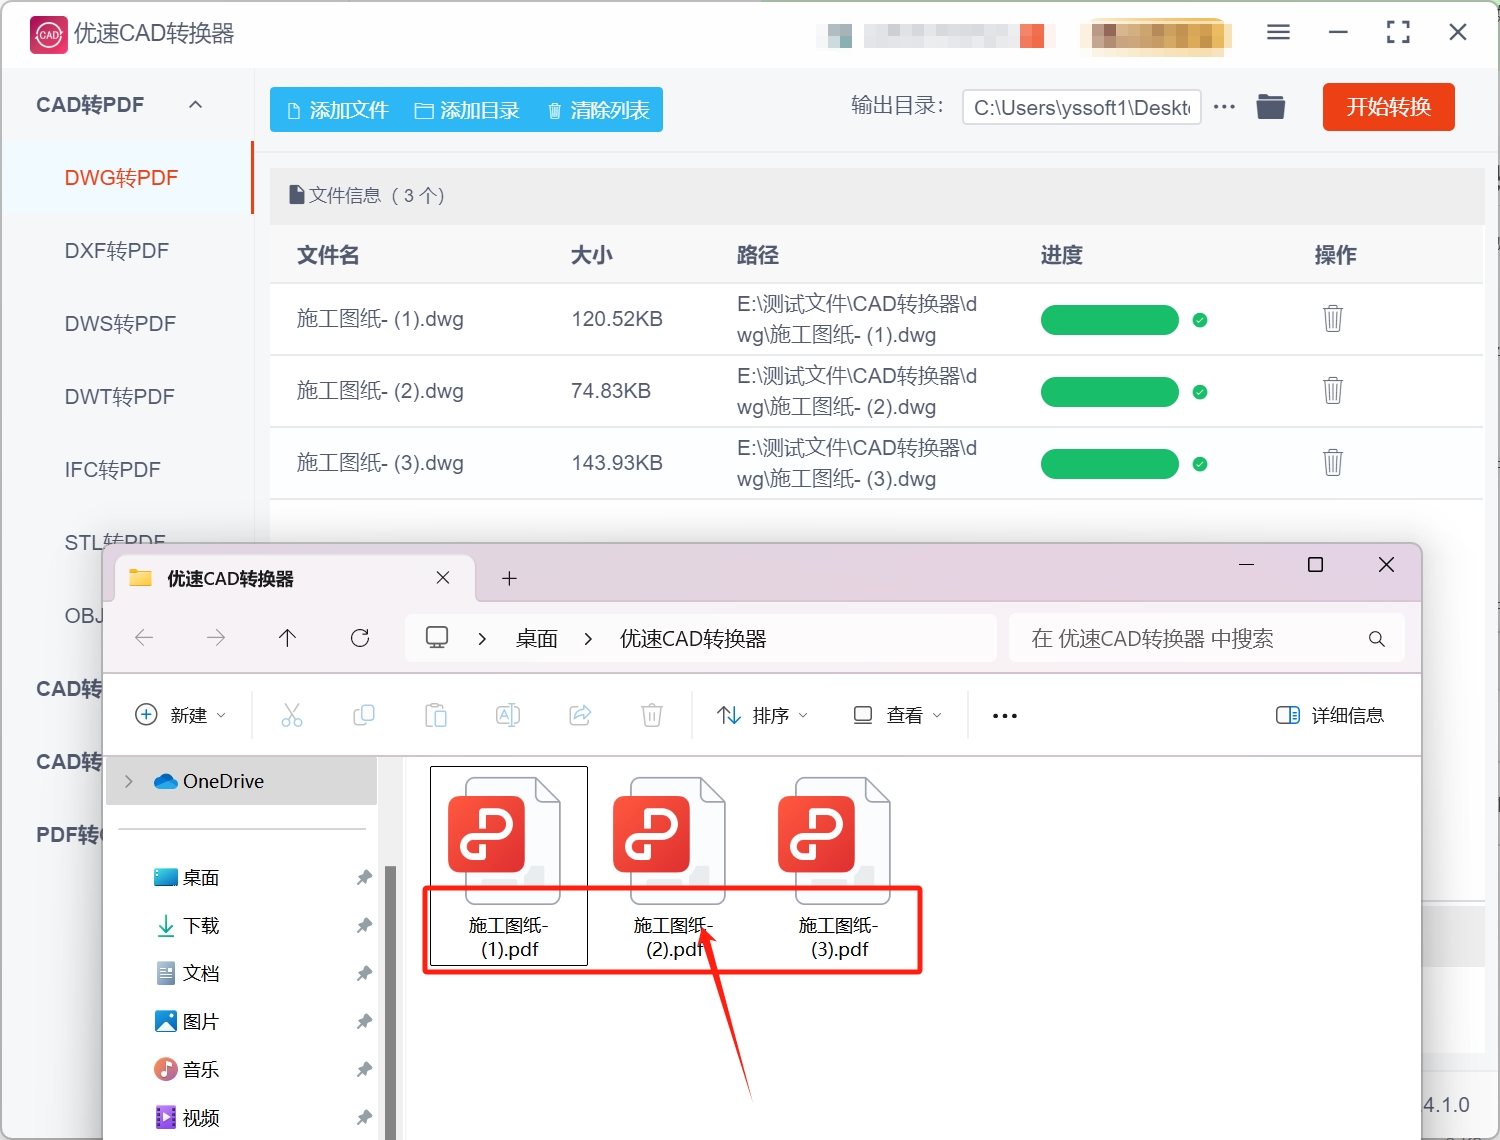Screen dimensions: 1500x1140
Task: Click the Cut scissors icon in Explorer toolbar
Action: click(x=292, y=715)
